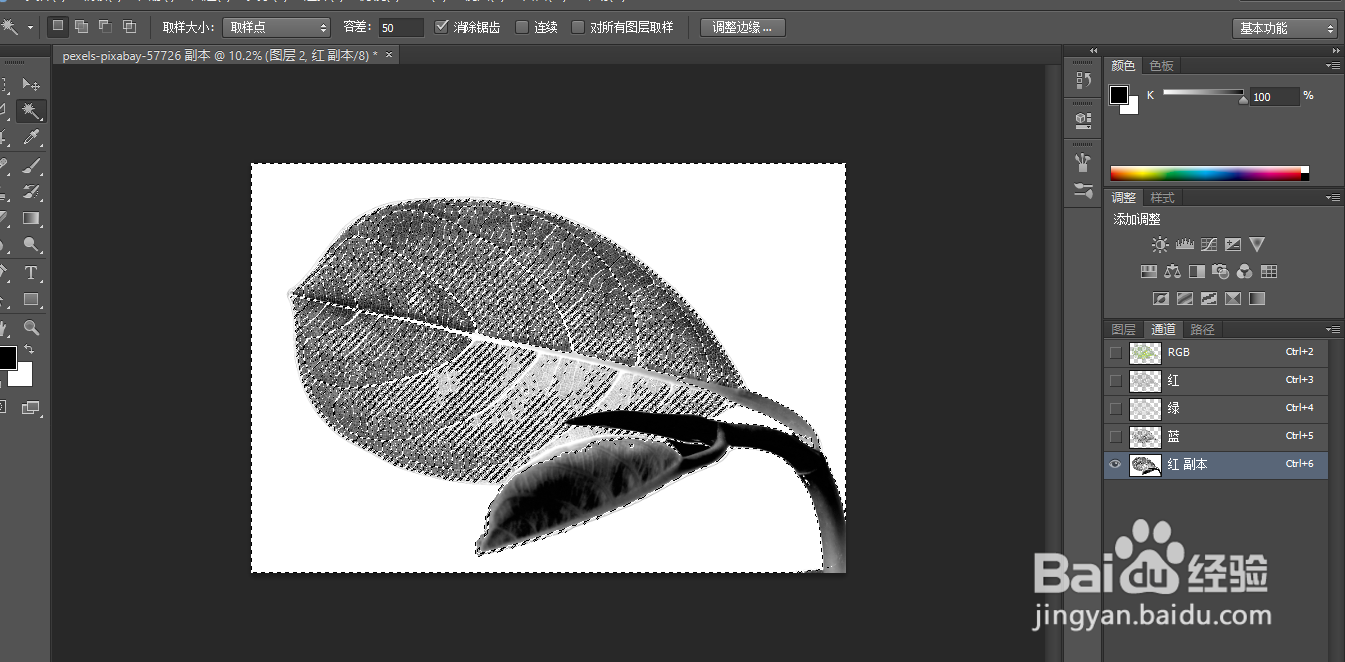1345x662 pixels.
Task: Open Adjustments panel flyout menu
Action: (1334, 197)
